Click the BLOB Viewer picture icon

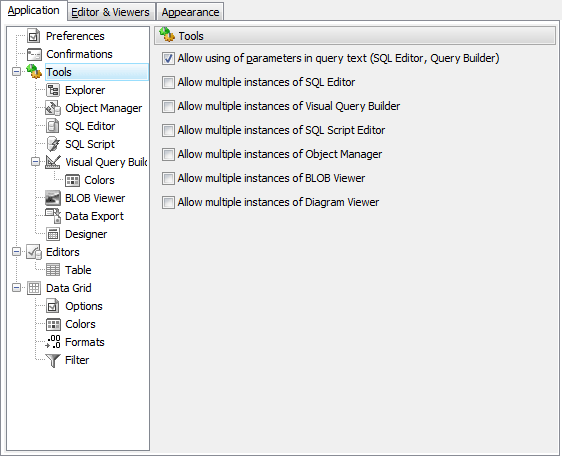pos(53,198)
